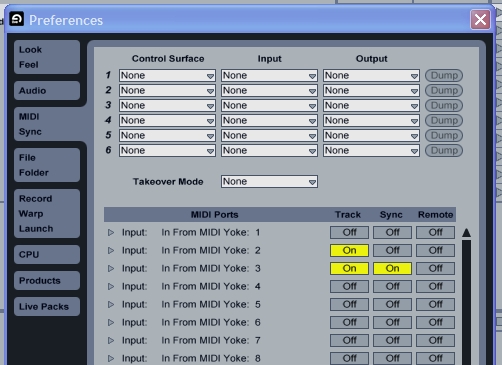Switch to the Products tab

tap(47, 280)
